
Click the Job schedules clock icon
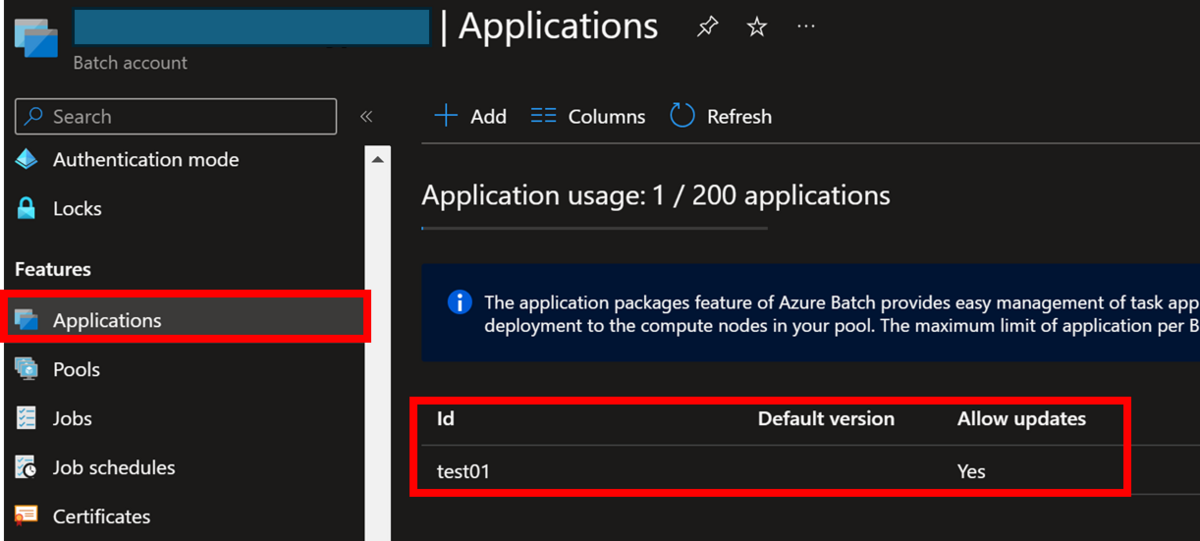(26, 467)
